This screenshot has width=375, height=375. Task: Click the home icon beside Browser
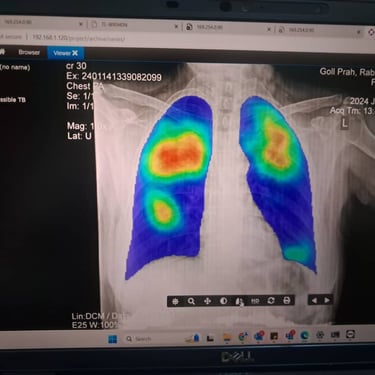click(3, 52)
